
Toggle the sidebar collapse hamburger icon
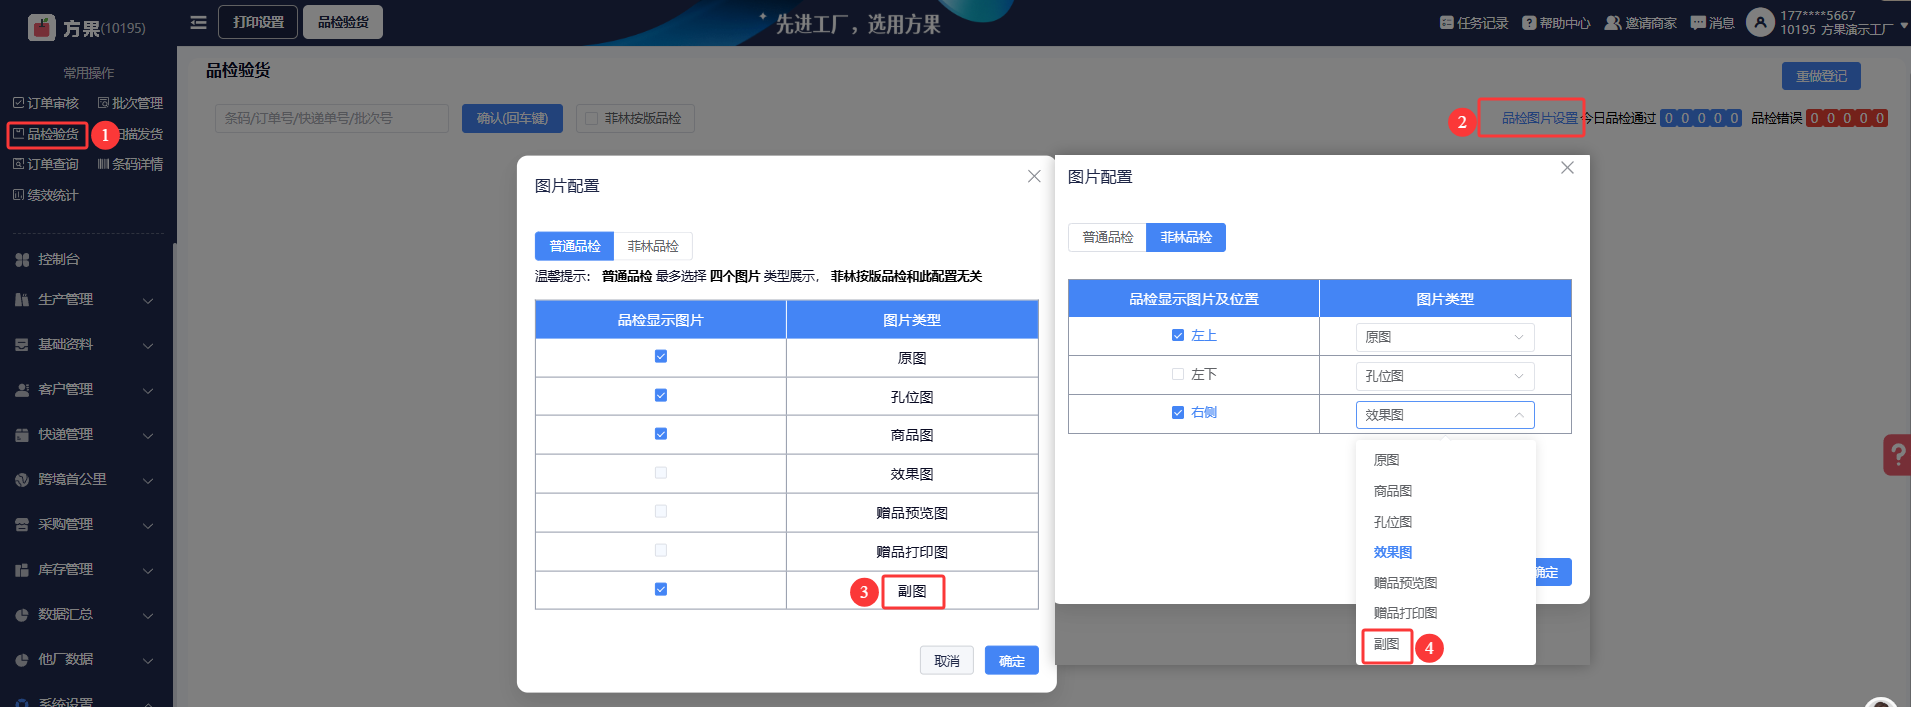[x=199, y=22]
